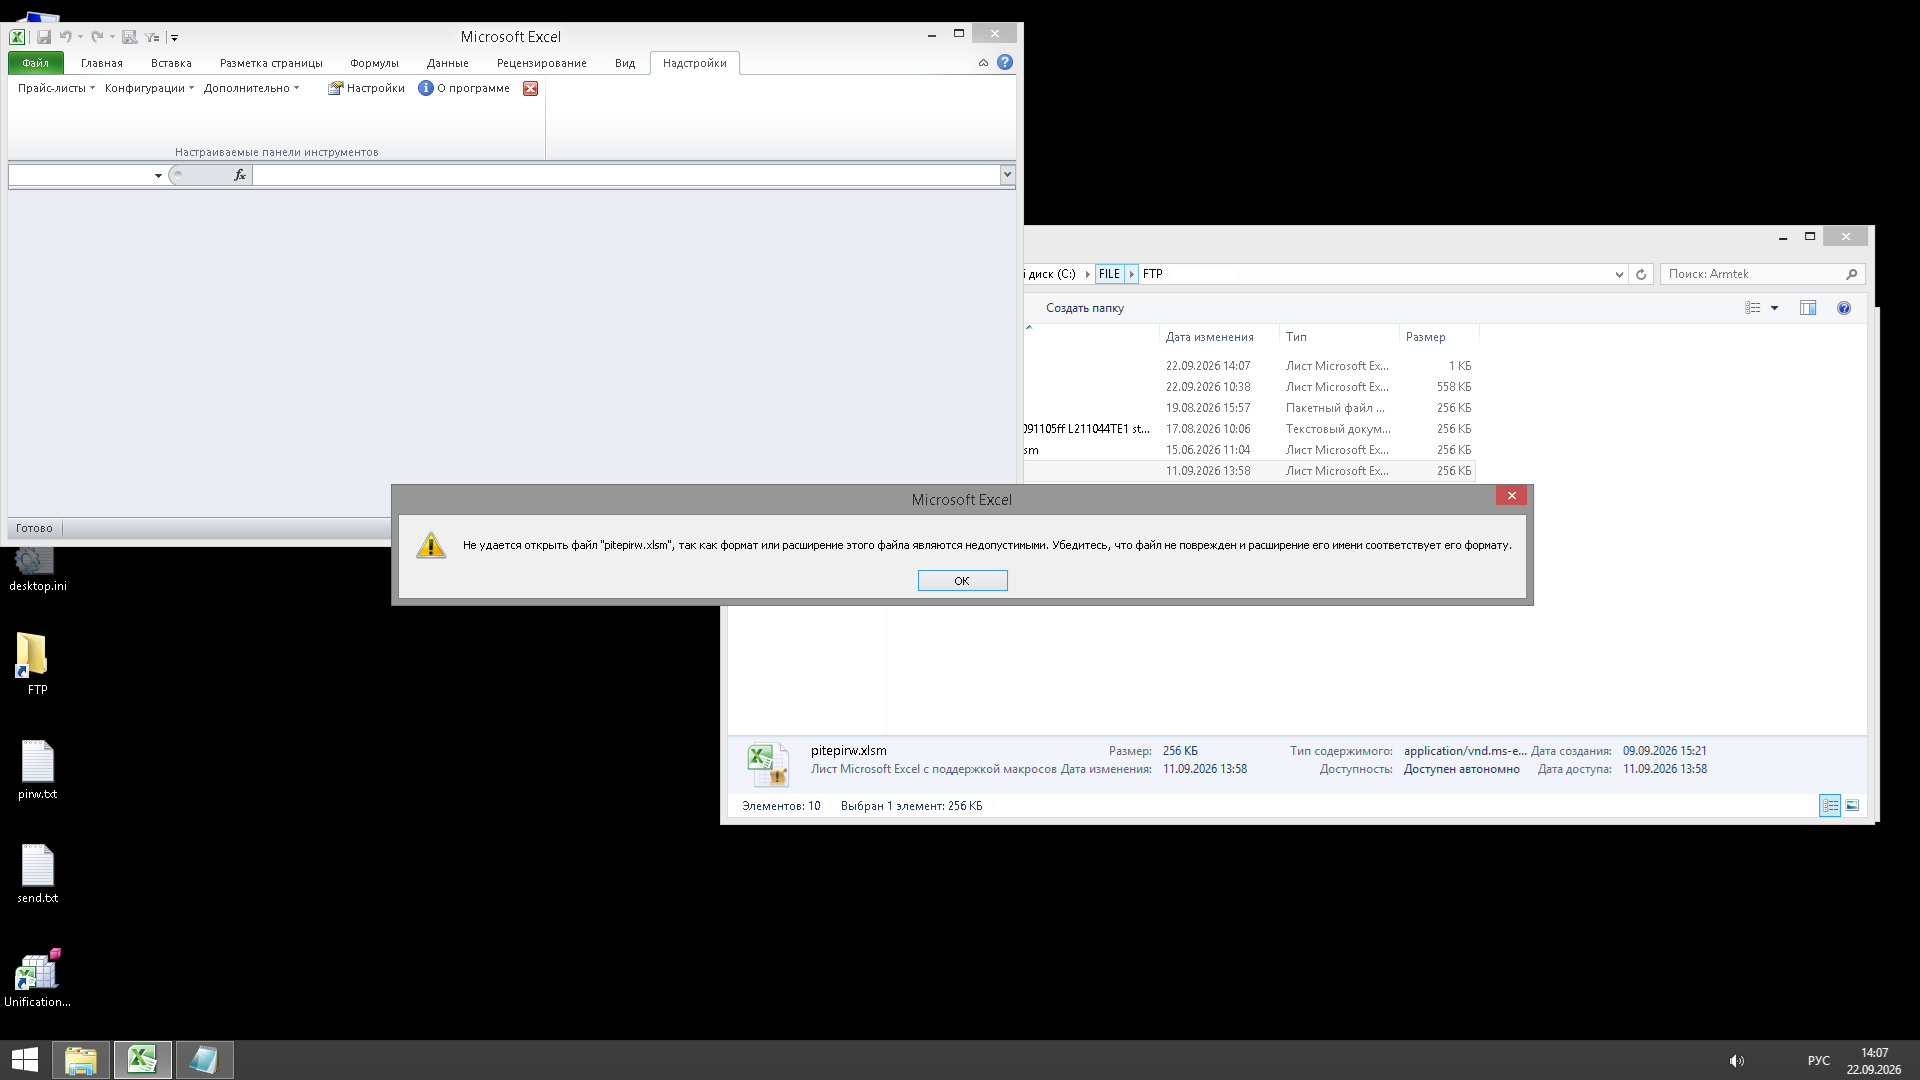Expand the Дополнительно dropdown
1920x1080 pixels.
(x=251, y=88)
